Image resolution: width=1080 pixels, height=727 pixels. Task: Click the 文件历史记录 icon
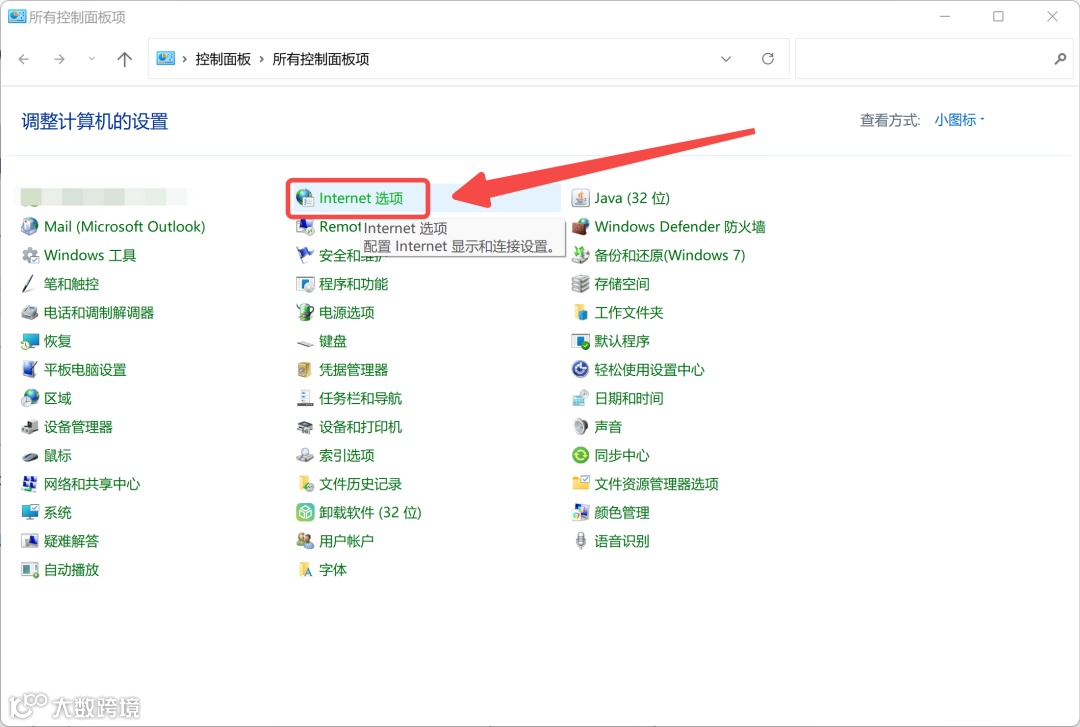pos(304,484)
